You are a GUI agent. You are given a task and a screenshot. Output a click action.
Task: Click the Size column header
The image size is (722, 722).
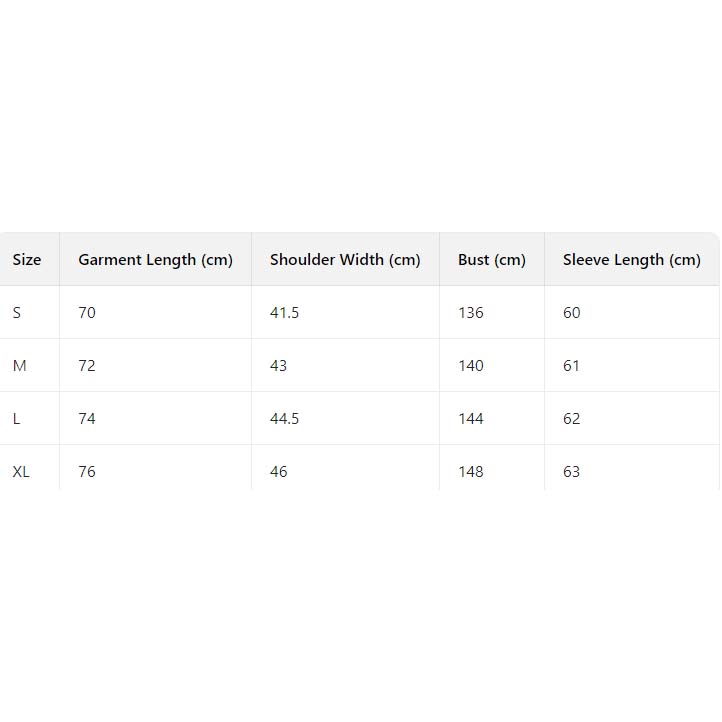(27, 260)
